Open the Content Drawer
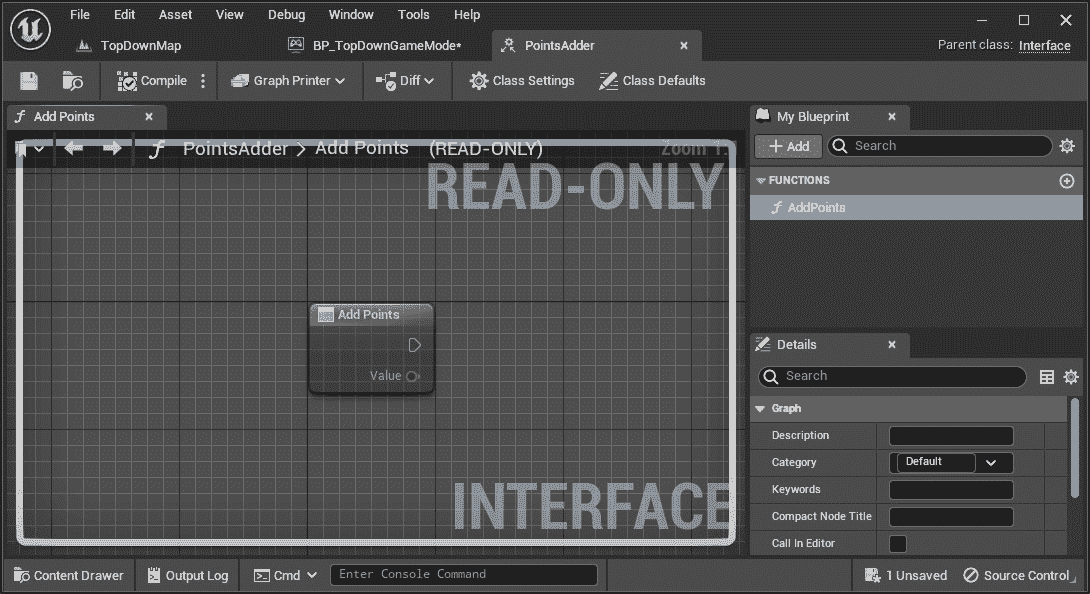This screenshot has height=594, width=1090. 69,575
